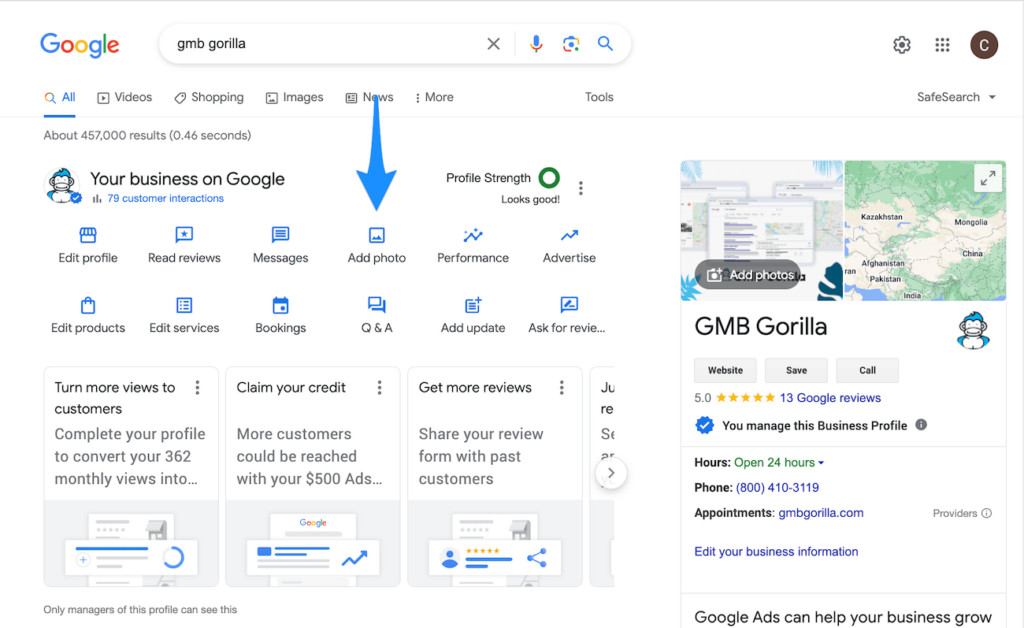The height and width of the screenshot is (628, 1024).
Task: Submit search with the magnifying glass icon
Action: coord(605,44)
